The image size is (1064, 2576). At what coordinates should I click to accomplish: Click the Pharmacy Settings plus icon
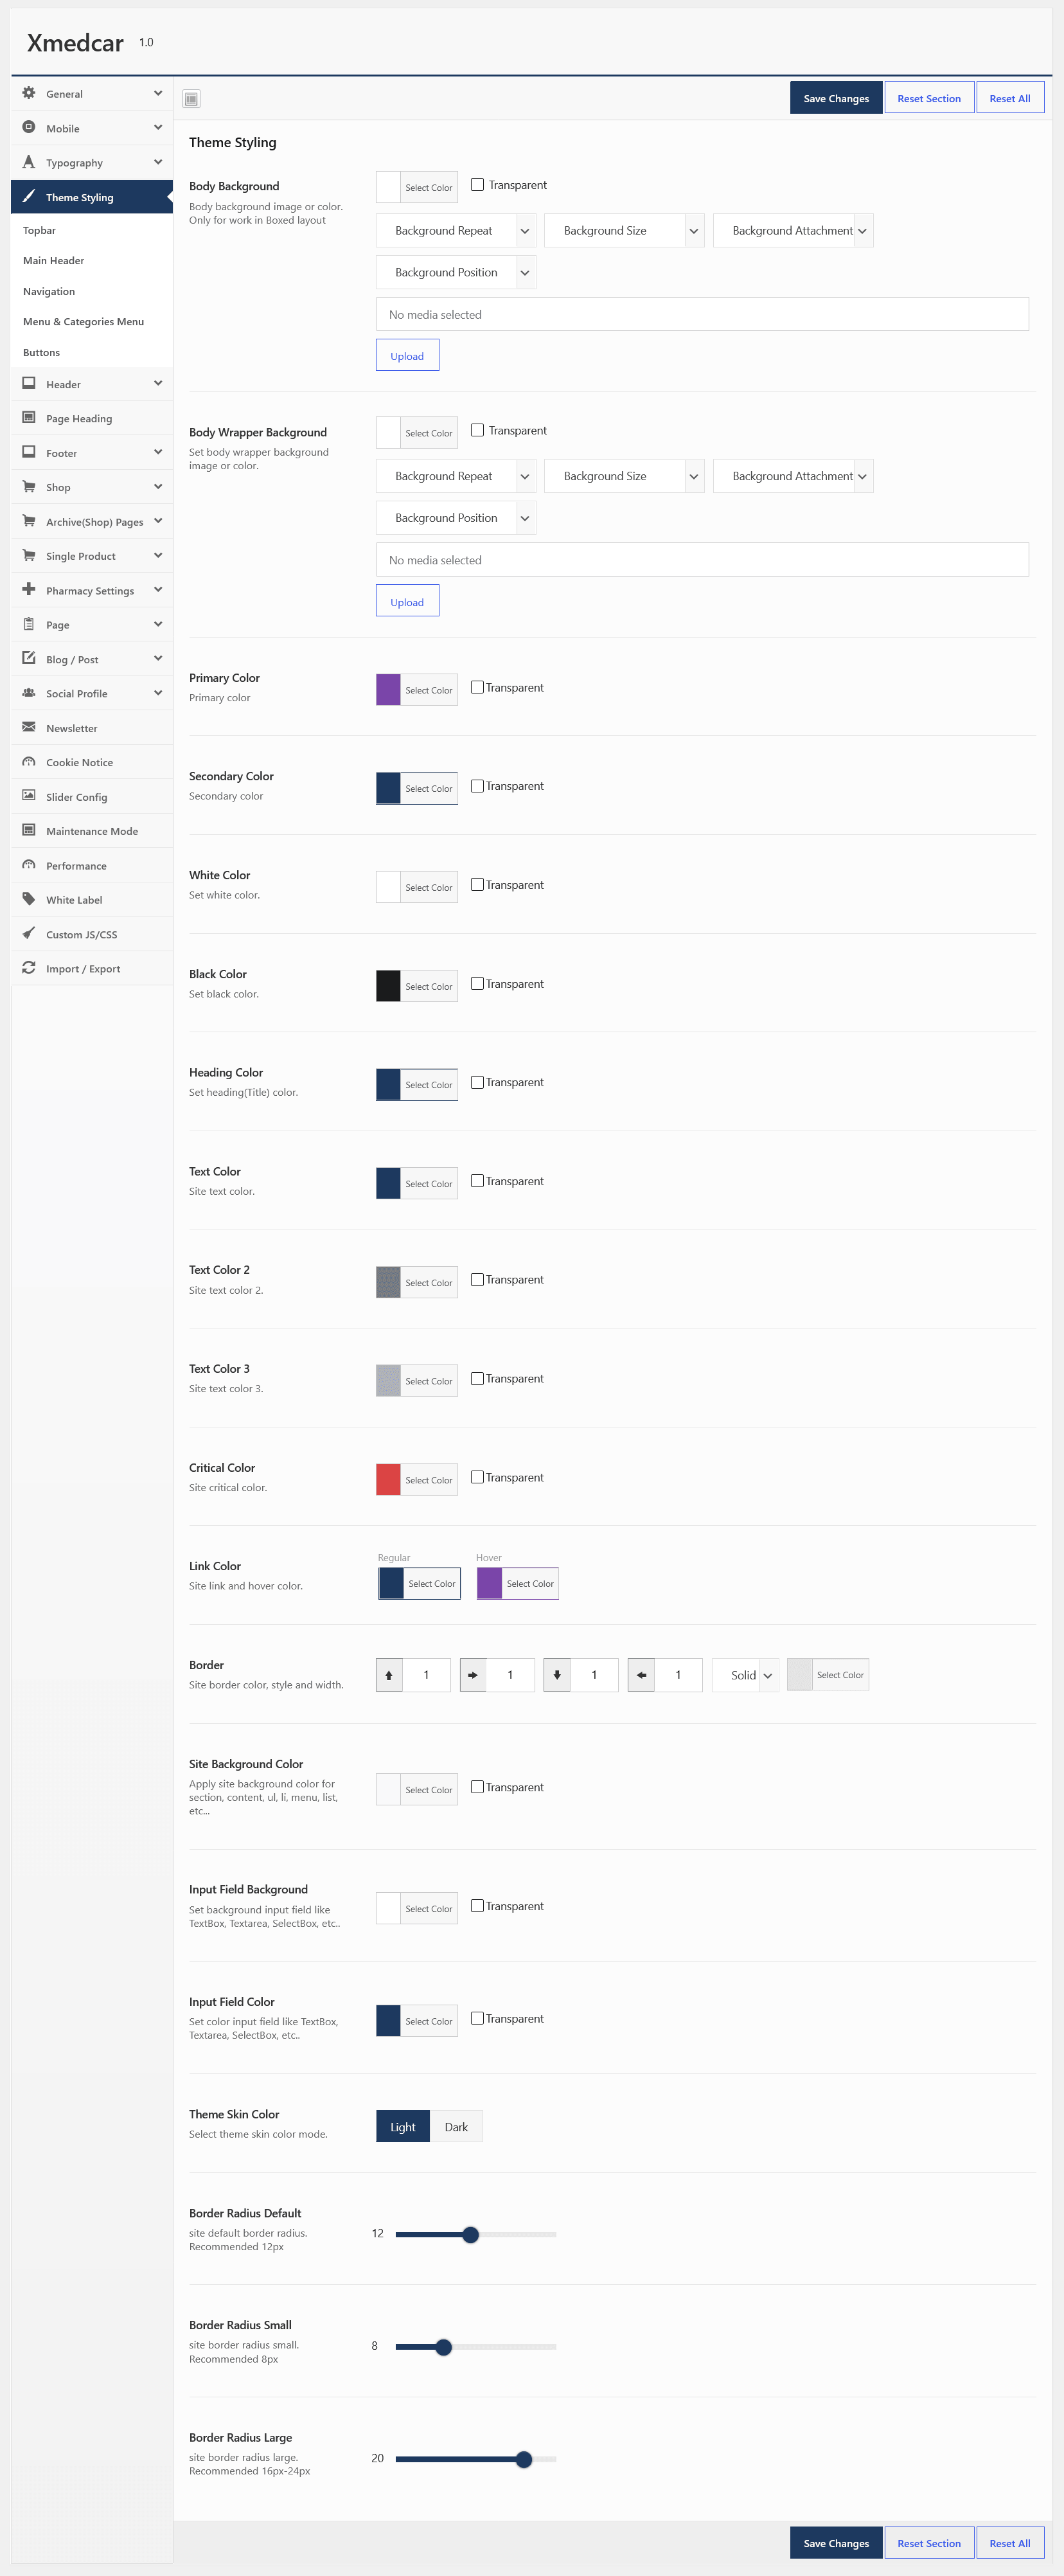pos(29,590)
